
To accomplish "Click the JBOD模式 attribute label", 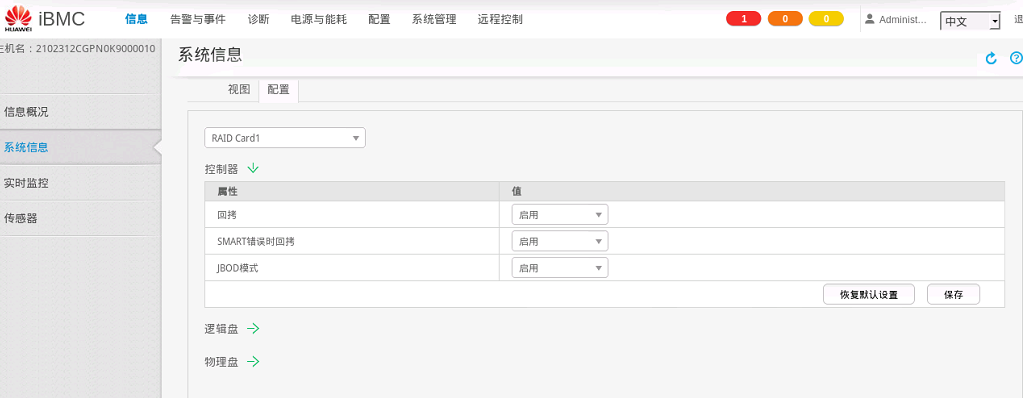I will tap(238, 268).
